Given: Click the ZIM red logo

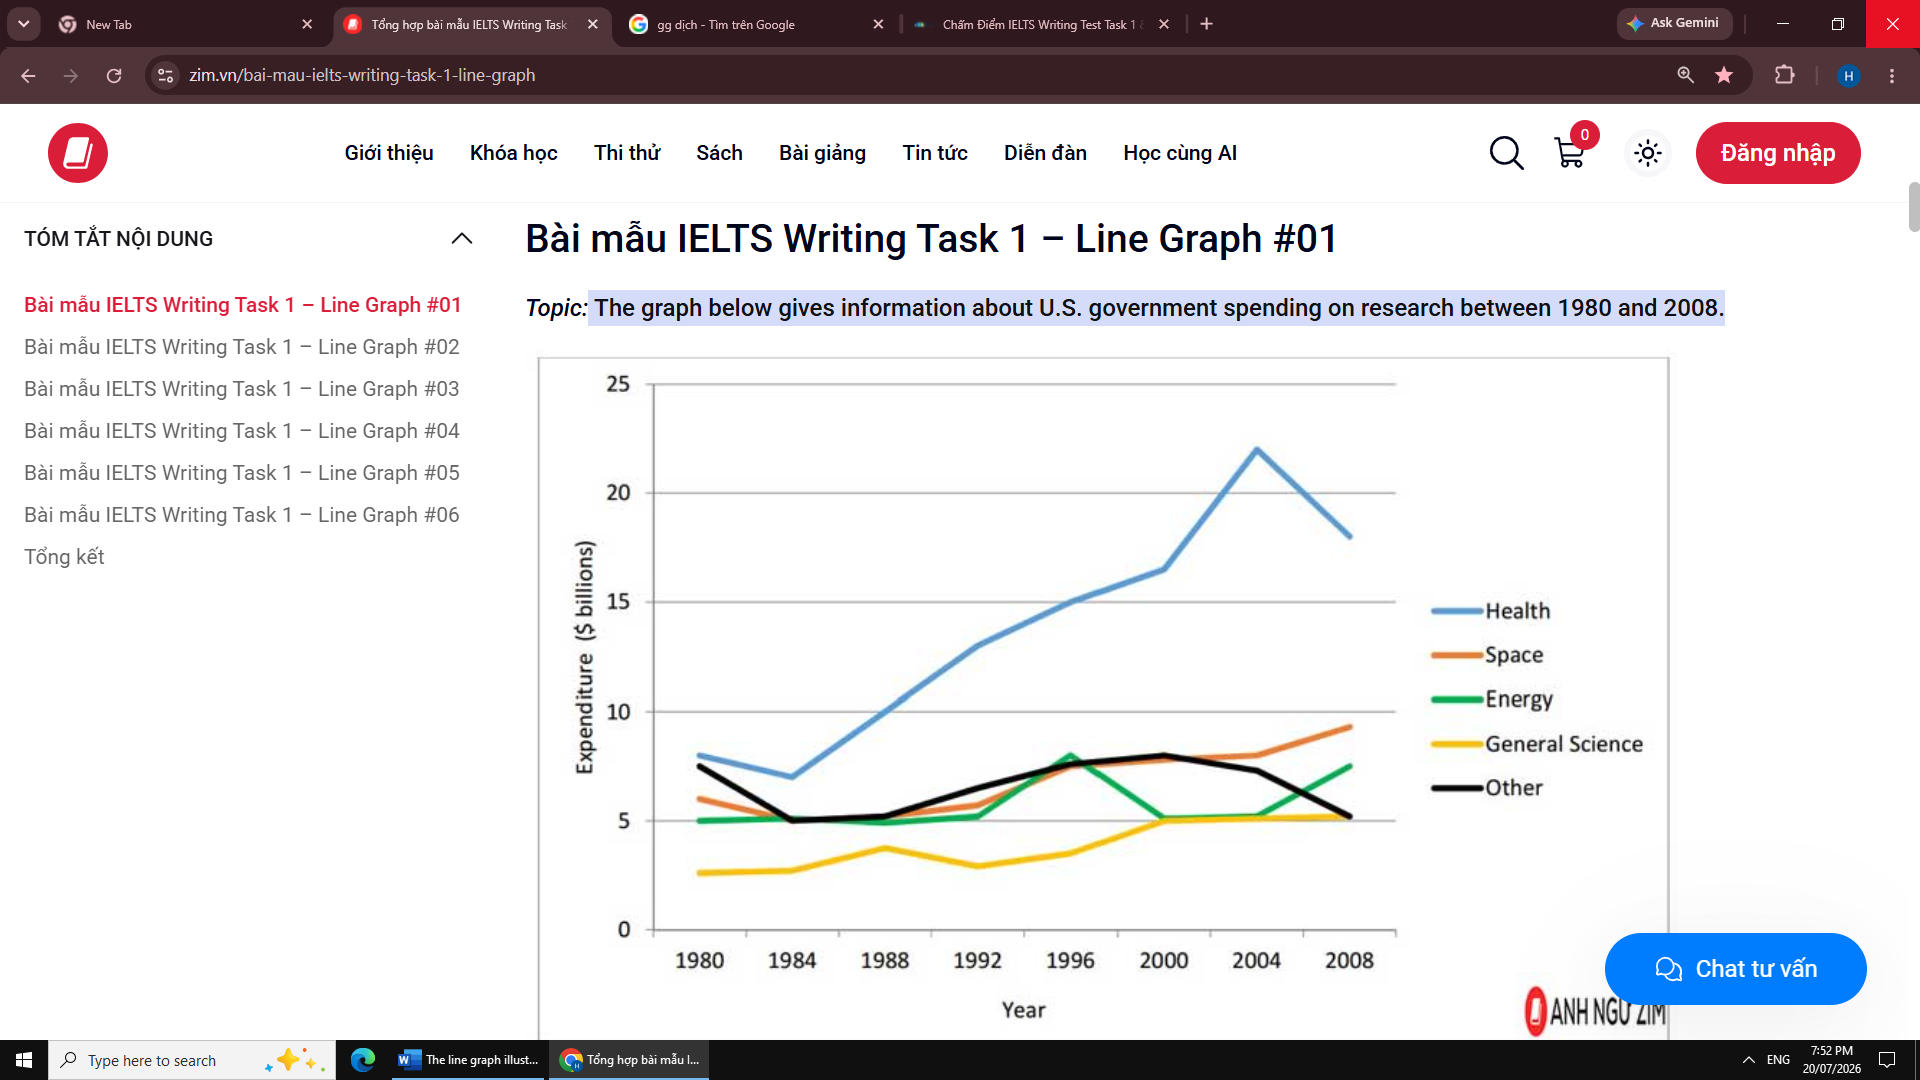Looking at the screenshot, I should coord(78,153).
